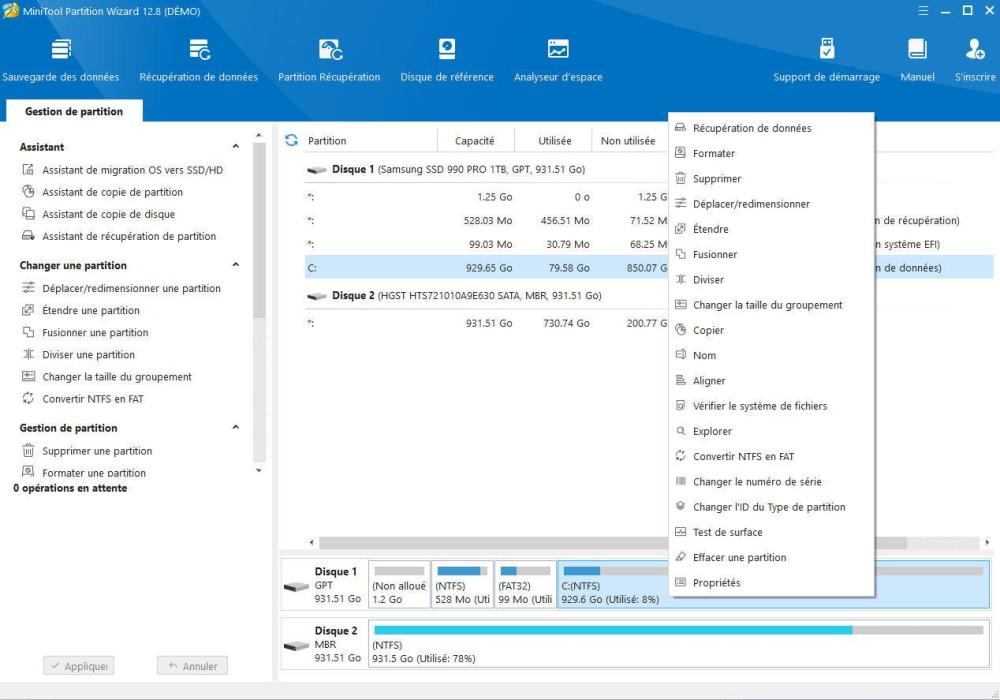Collapse the Changer une partition section
The height and width of the screenshot is (700, 1000).
236,265
